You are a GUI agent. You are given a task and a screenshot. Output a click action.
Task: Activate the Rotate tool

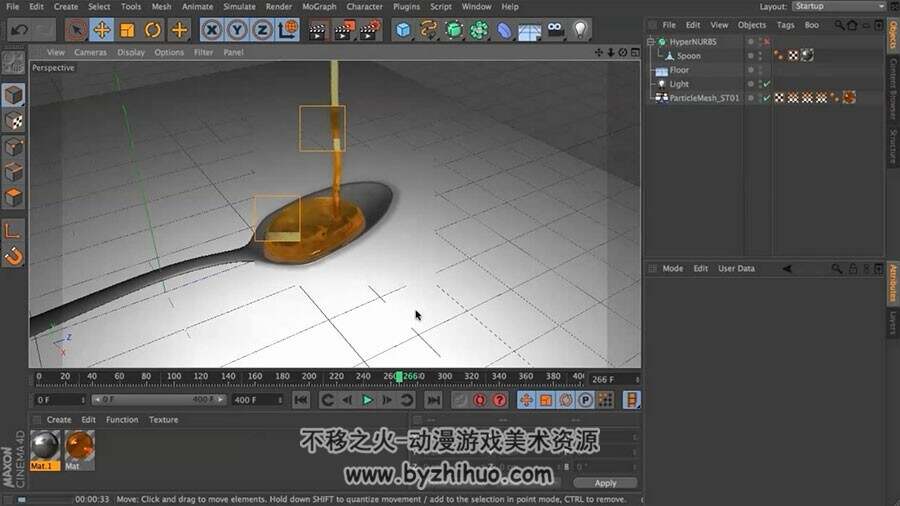(x=152, y=30)
